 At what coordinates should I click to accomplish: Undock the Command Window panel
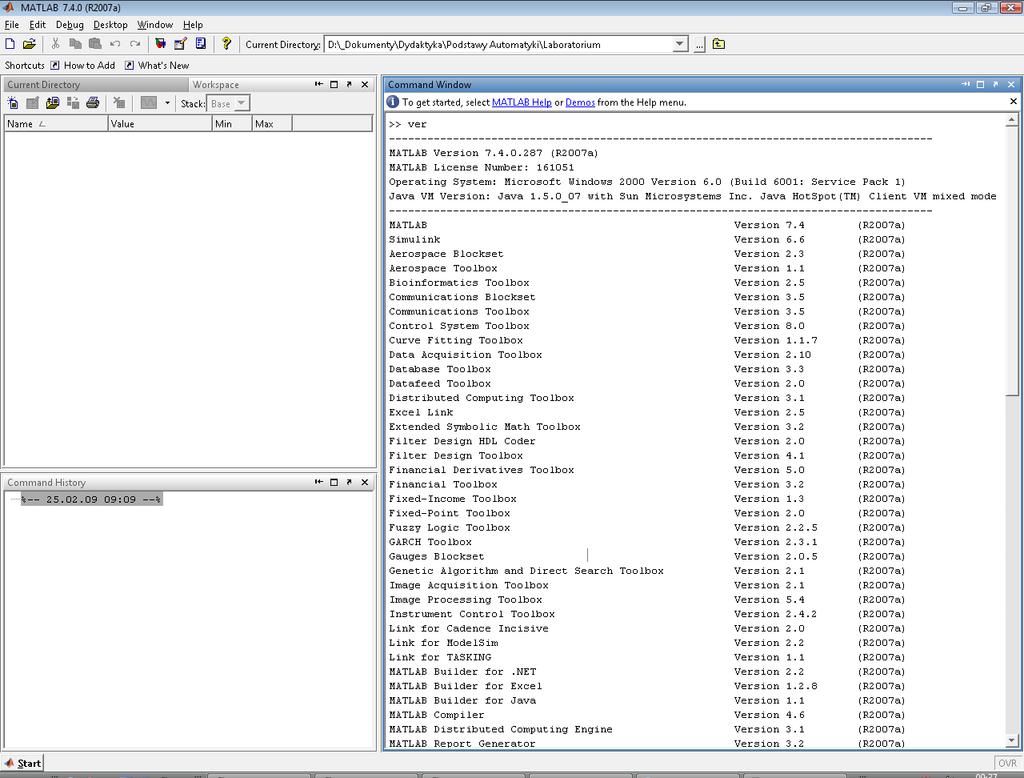(x=995, y=84)
